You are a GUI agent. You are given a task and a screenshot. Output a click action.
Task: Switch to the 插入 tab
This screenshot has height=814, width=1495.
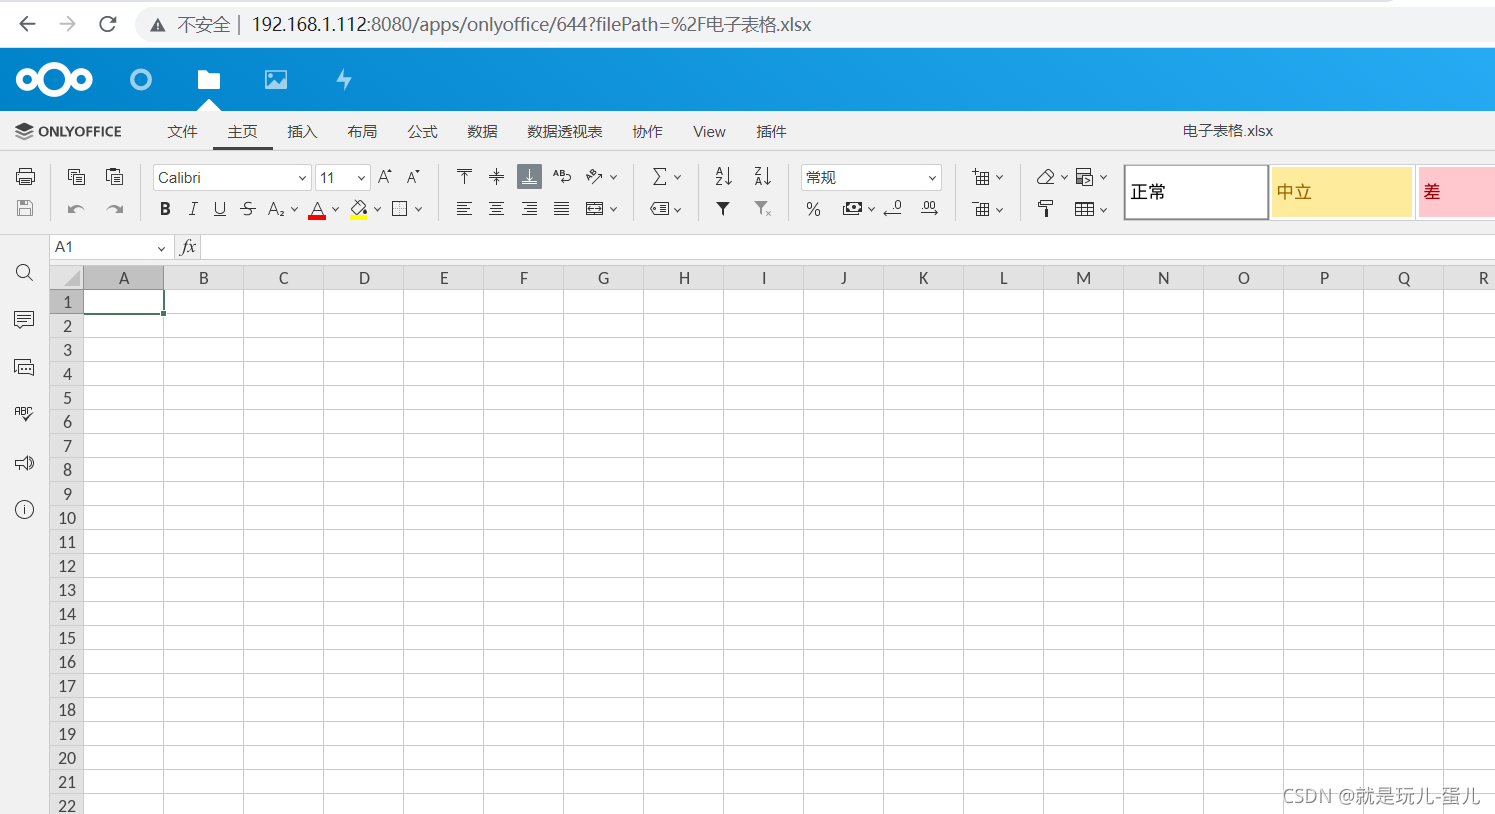click(302, 132)
